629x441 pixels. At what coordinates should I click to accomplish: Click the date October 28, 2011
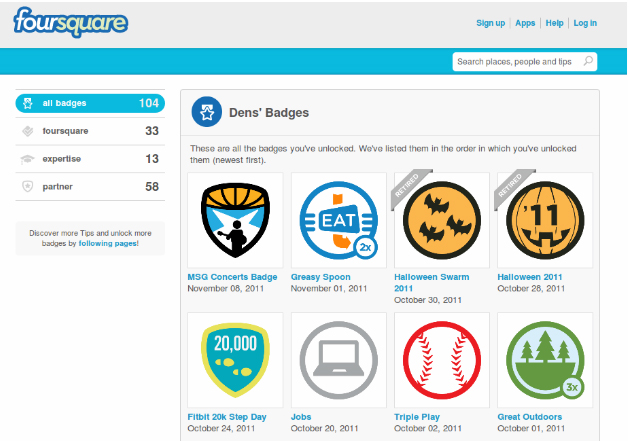(x=531, y=289)
